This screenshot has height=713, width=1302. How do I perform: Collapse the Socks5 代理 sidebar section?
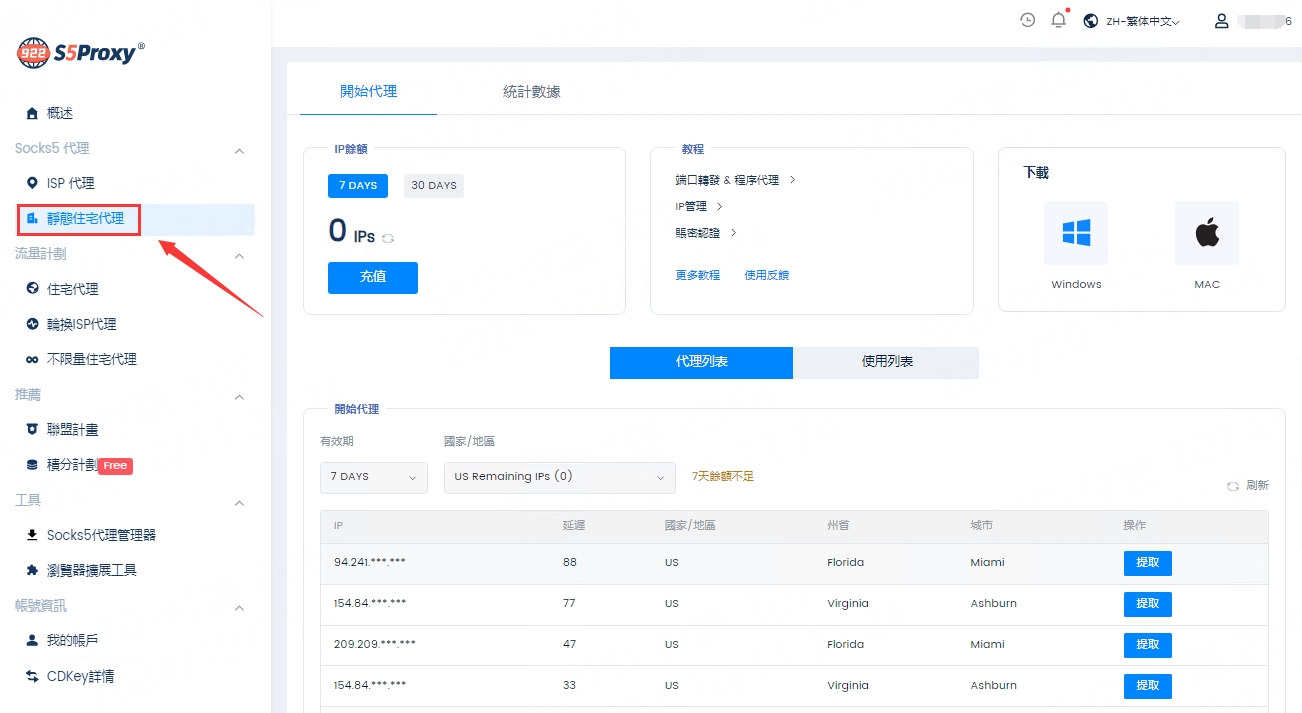(x=239, y=150)
